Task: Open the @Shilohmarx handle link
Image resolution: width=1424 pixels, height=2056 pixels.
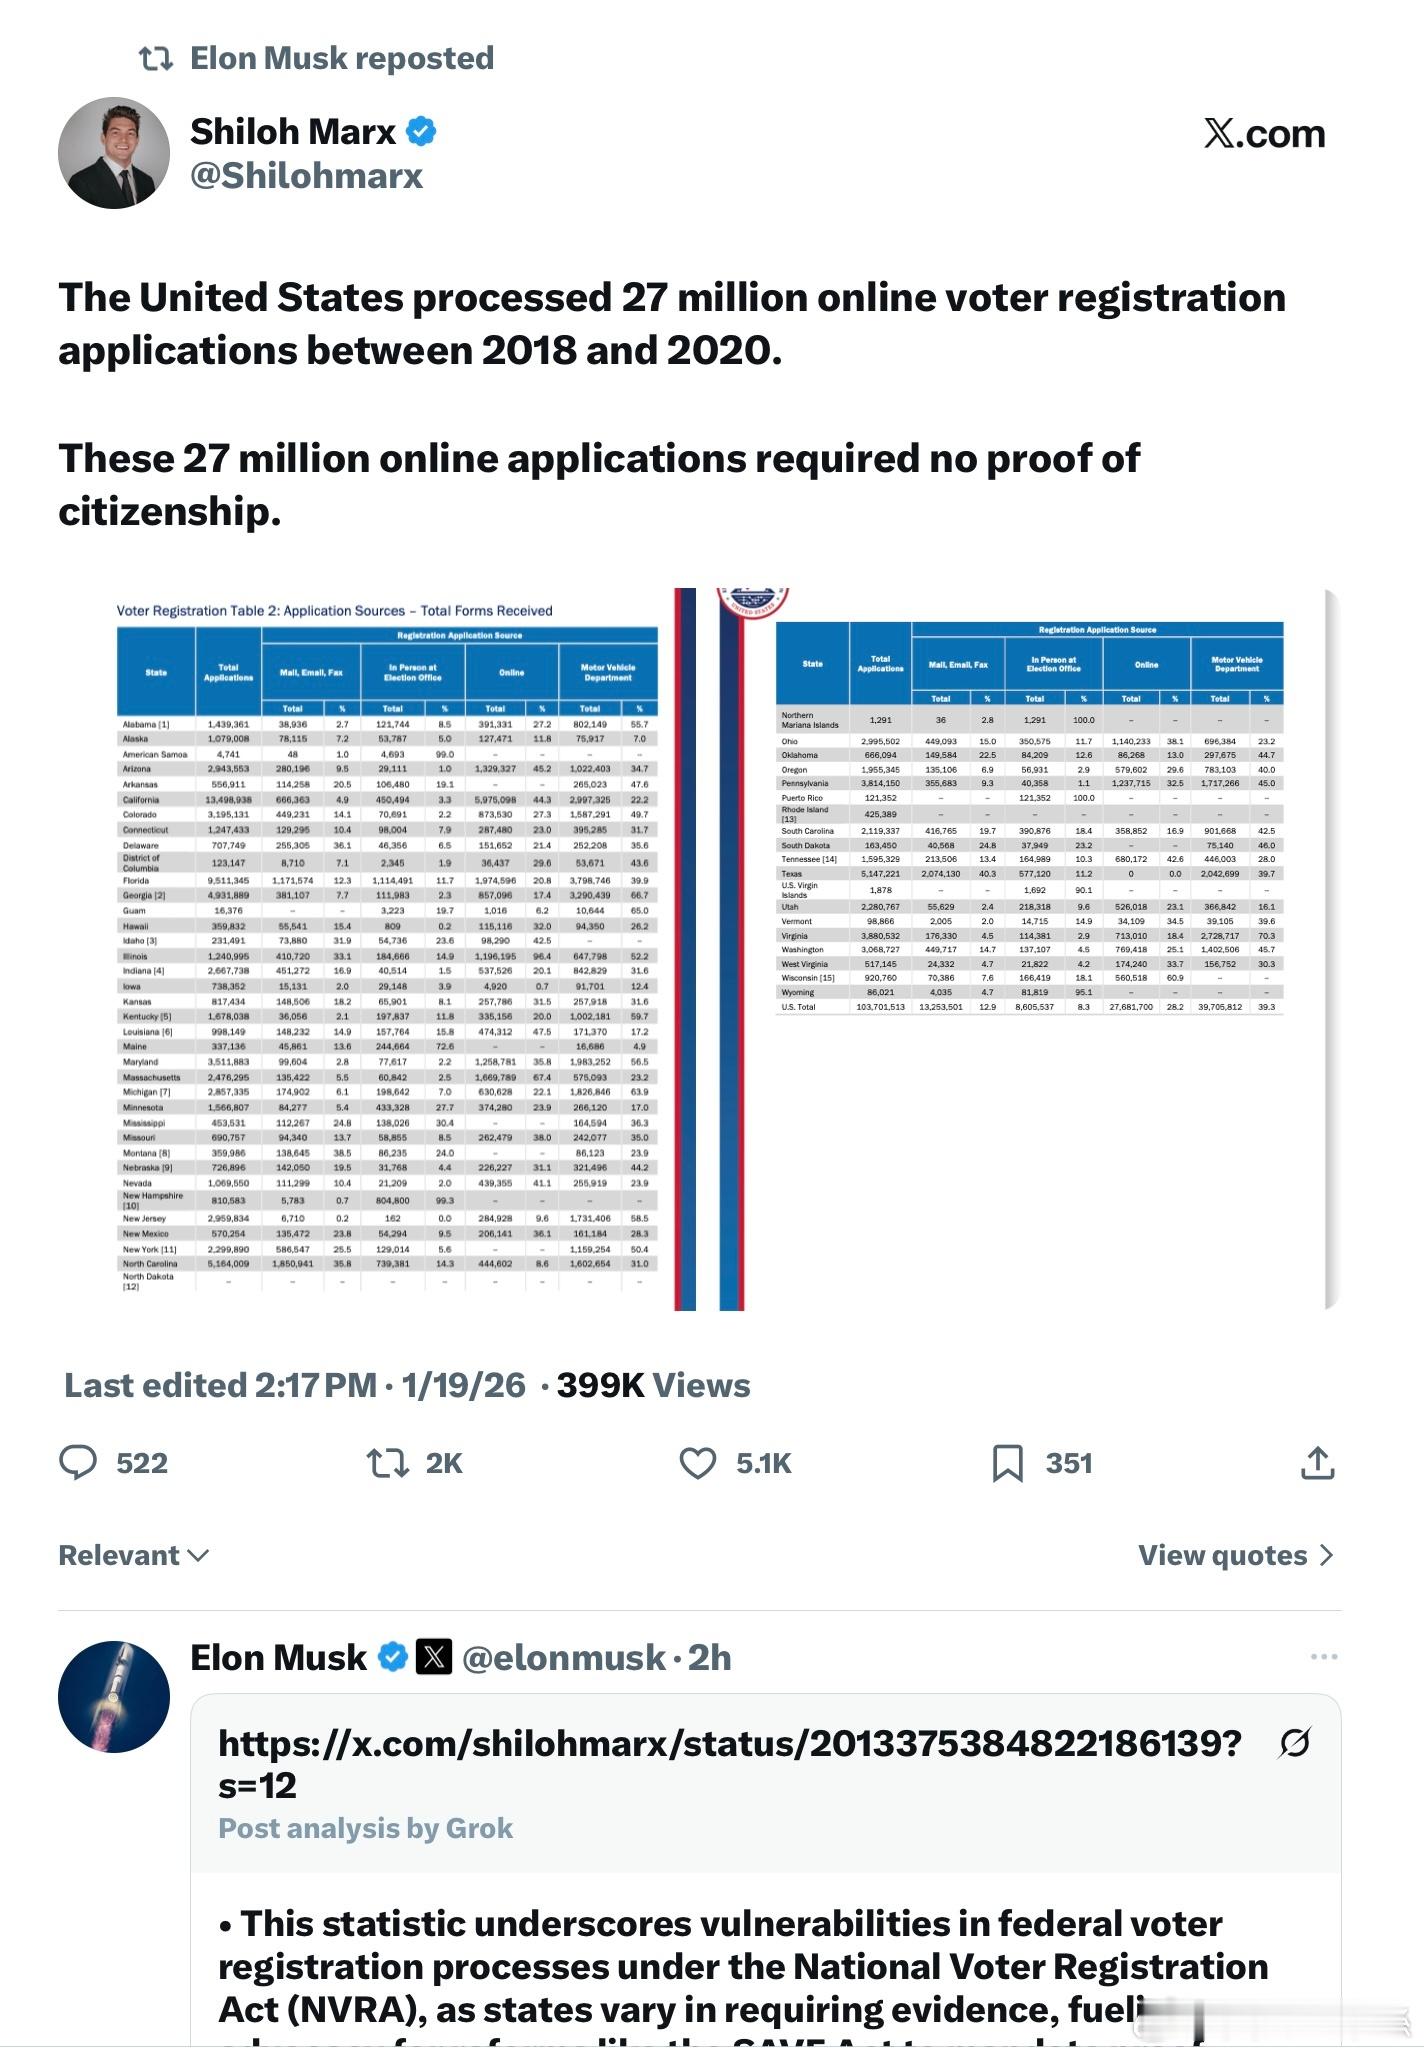Action: 306,176
